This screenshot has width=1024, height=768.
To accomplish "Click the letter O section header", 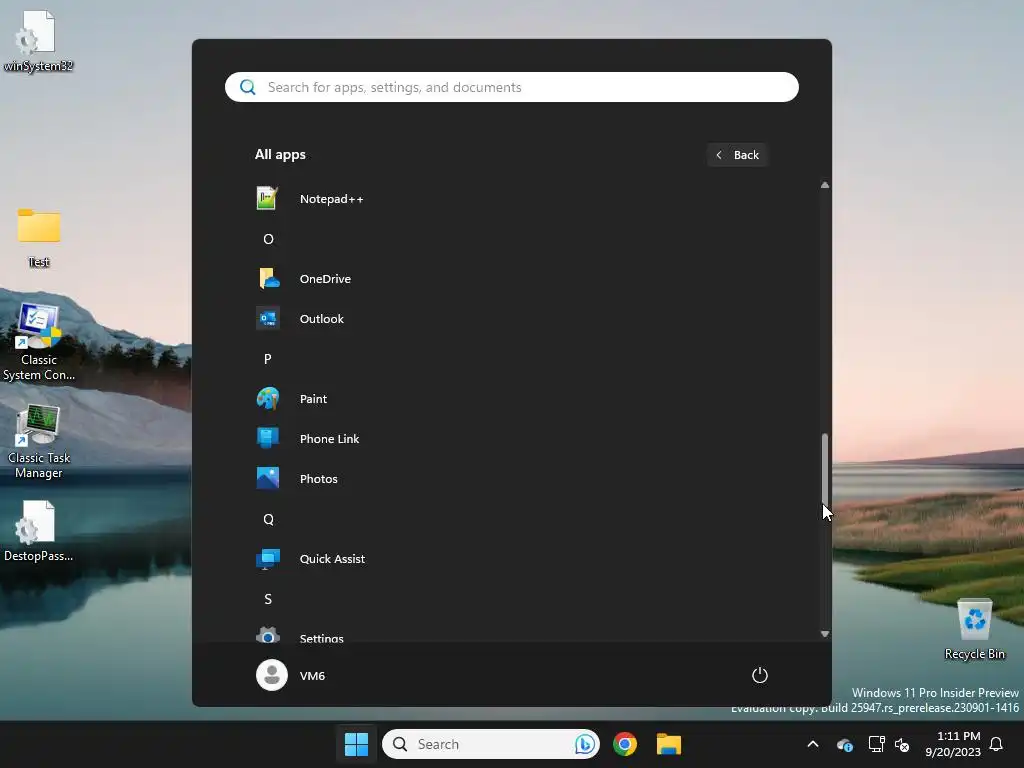I will point(268,239).
